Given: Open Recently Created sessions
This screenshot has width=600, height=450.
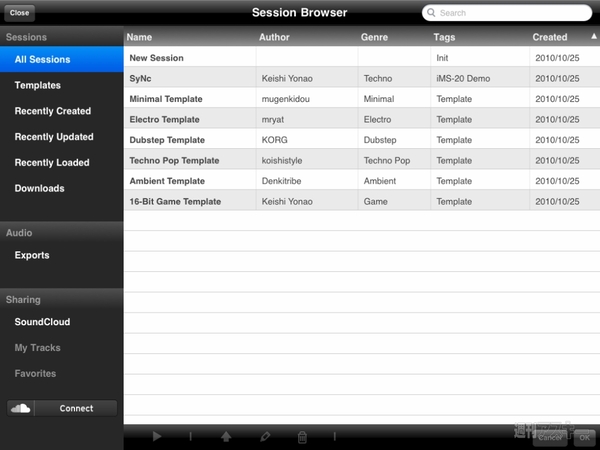Looking at the screenshot, I should coord(62,111).
